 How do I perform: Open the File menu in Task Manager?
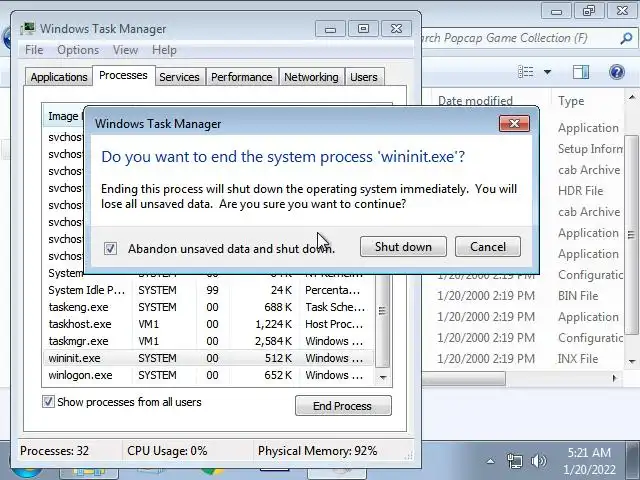coord(34,50)
